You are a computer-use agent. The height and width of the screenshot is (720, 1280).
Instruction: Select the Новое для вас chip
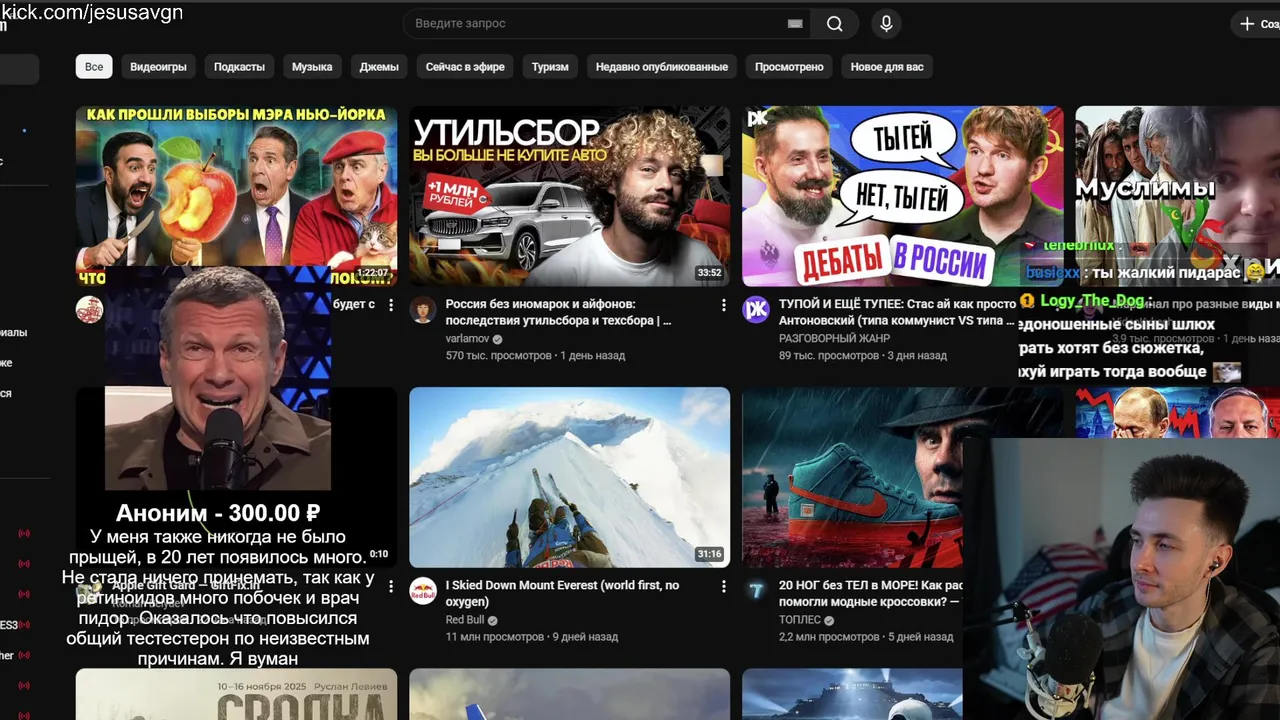887,67
